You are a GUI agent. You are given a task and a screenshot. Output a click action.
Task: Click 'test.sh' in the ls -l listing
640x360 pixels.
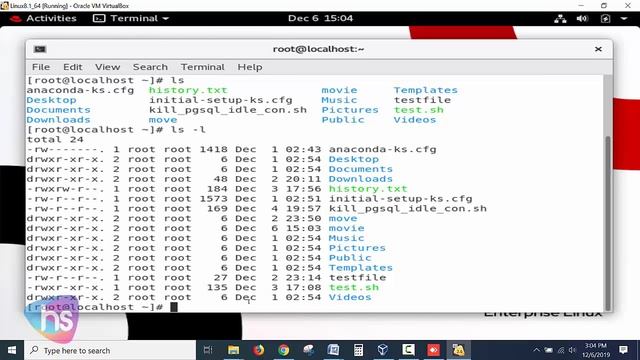pyautogui.click(x=354, y=287)
